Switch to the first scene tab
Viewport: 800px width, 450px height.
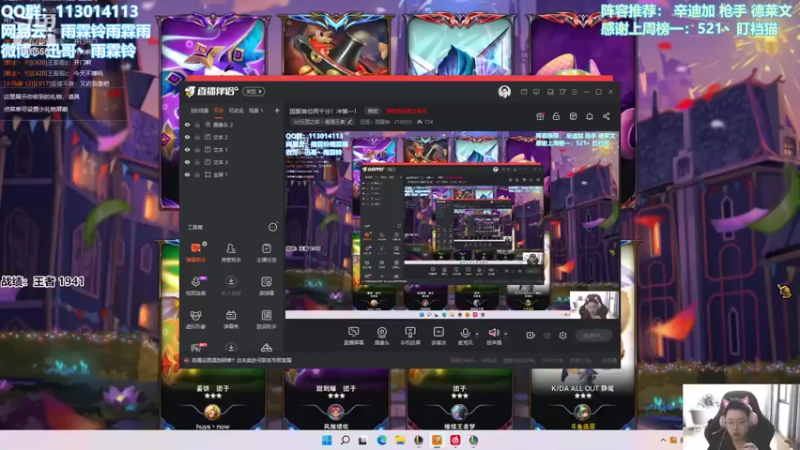[199, 111]
